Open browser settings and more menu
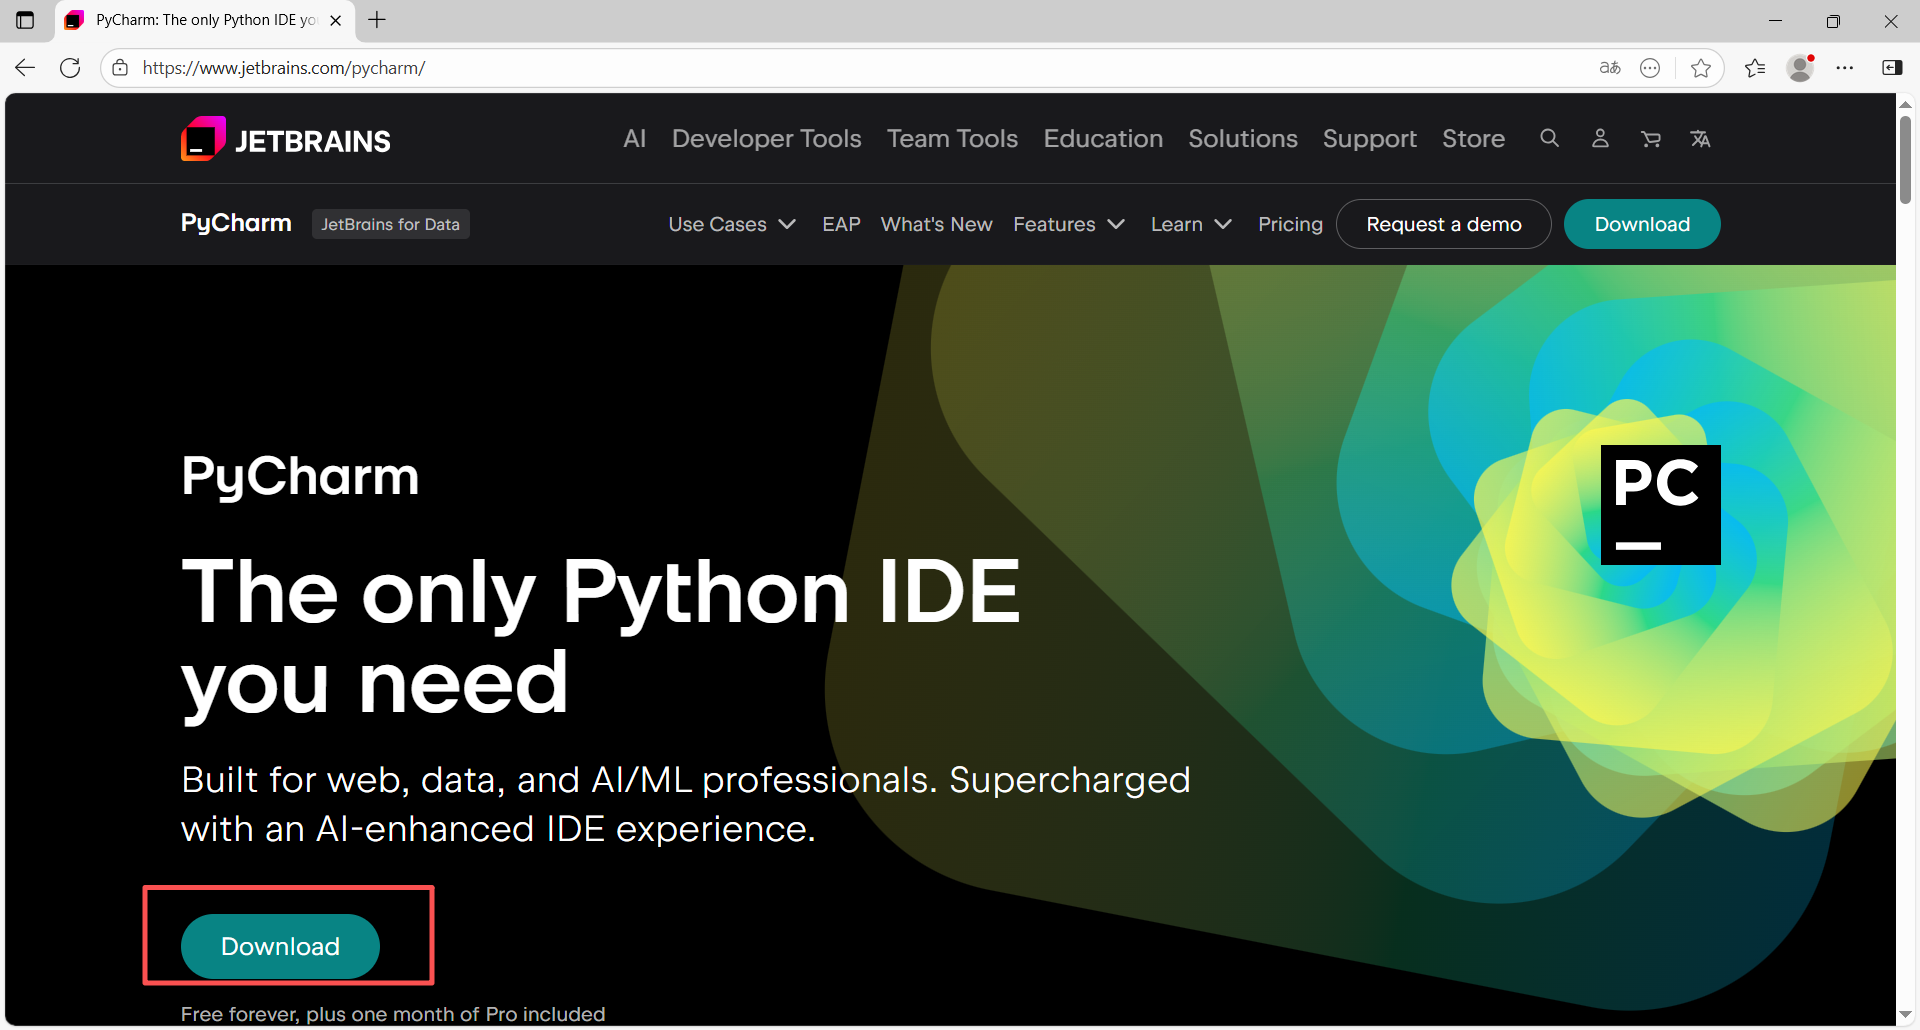Screen dimensions: 1920x1030 click(1845, 68)
